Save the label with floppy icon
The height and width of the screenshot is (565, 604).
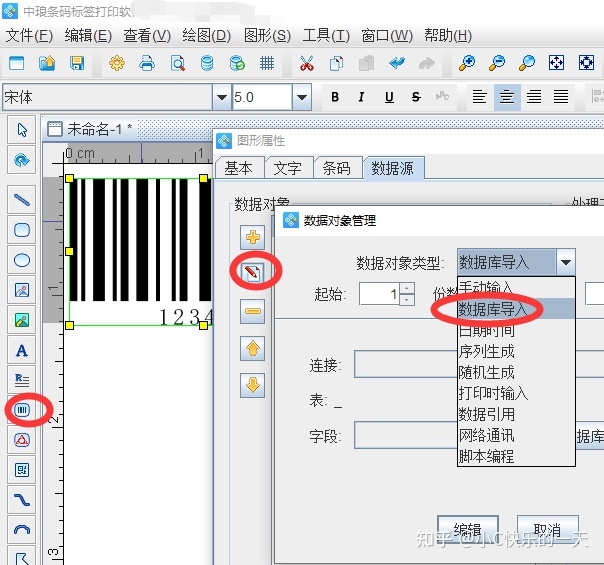[77, 63]
